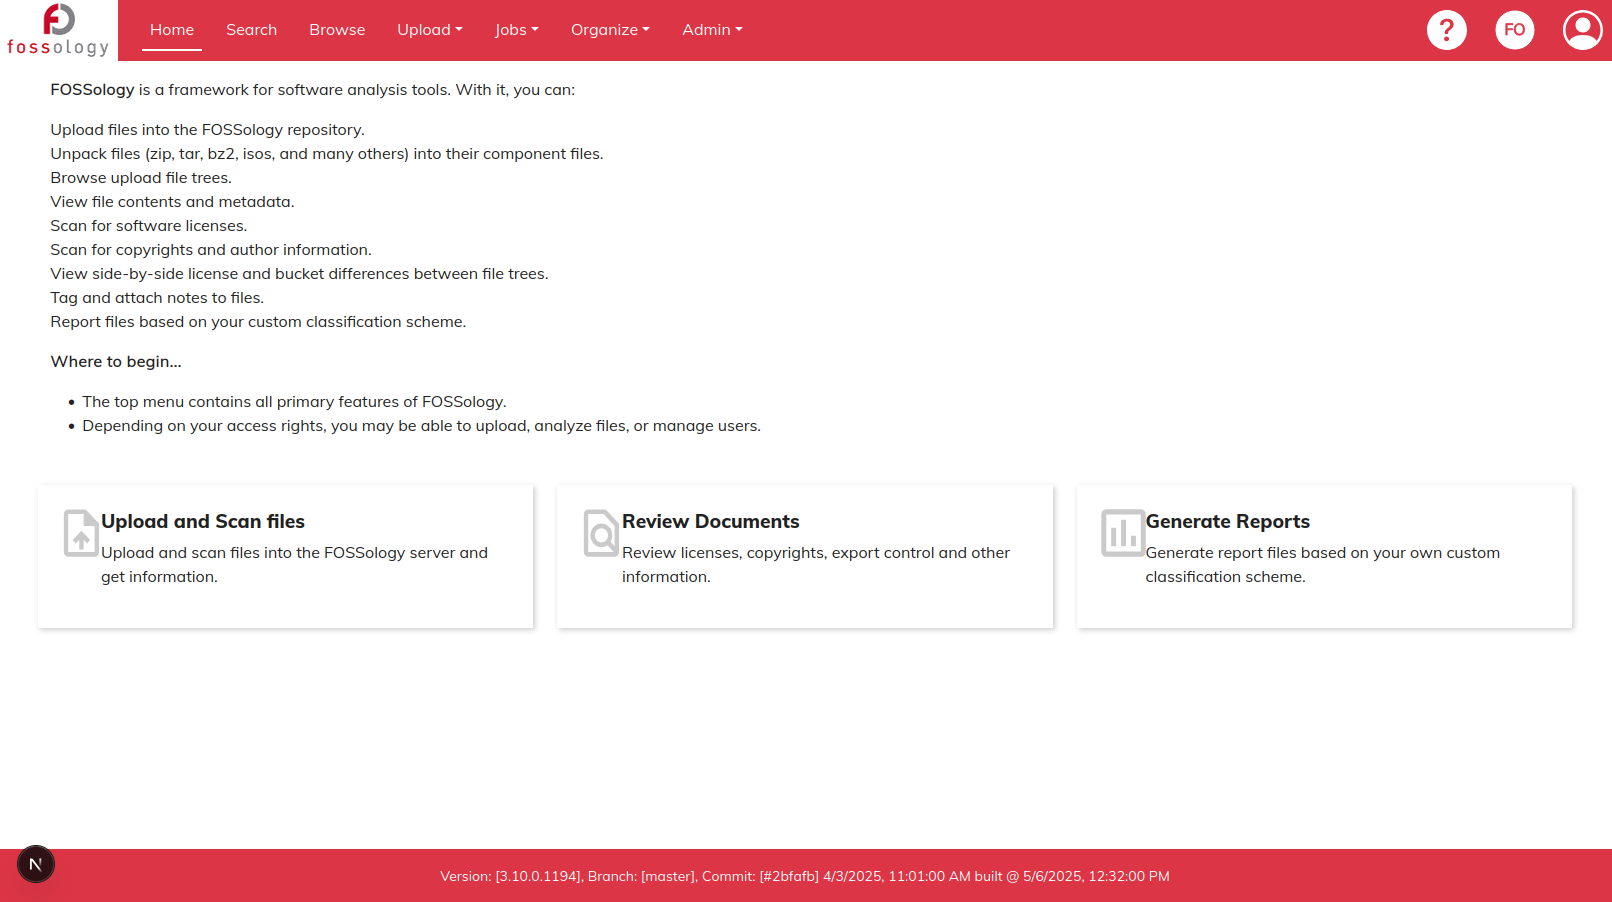
Task: Expand the Jobs dropdown menu
Action: (x=517, y=30)
